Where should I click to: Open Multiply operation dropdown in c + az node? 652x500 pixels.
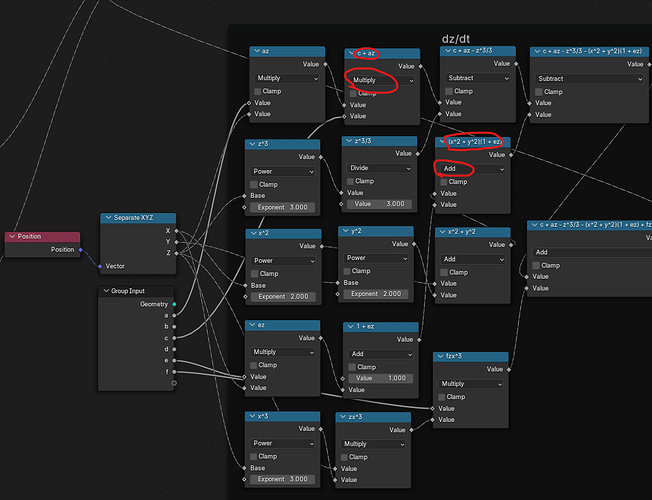pos(382,80)
